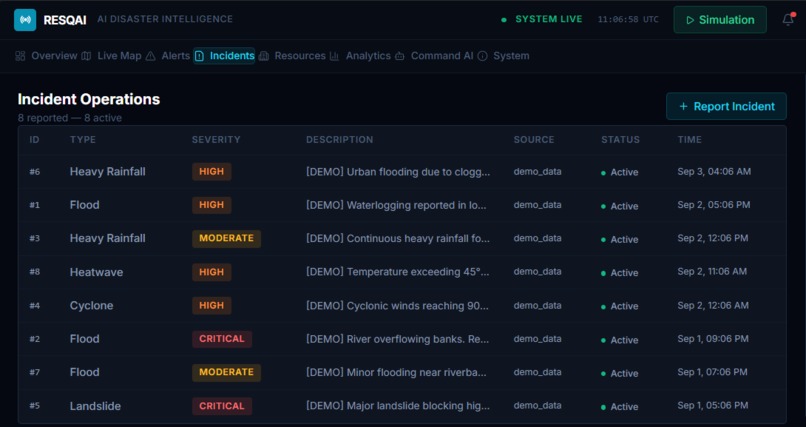This screenshot has width=806, height=427.
Task: Go to the Alerts tab
Action: [x=168, y=56]
